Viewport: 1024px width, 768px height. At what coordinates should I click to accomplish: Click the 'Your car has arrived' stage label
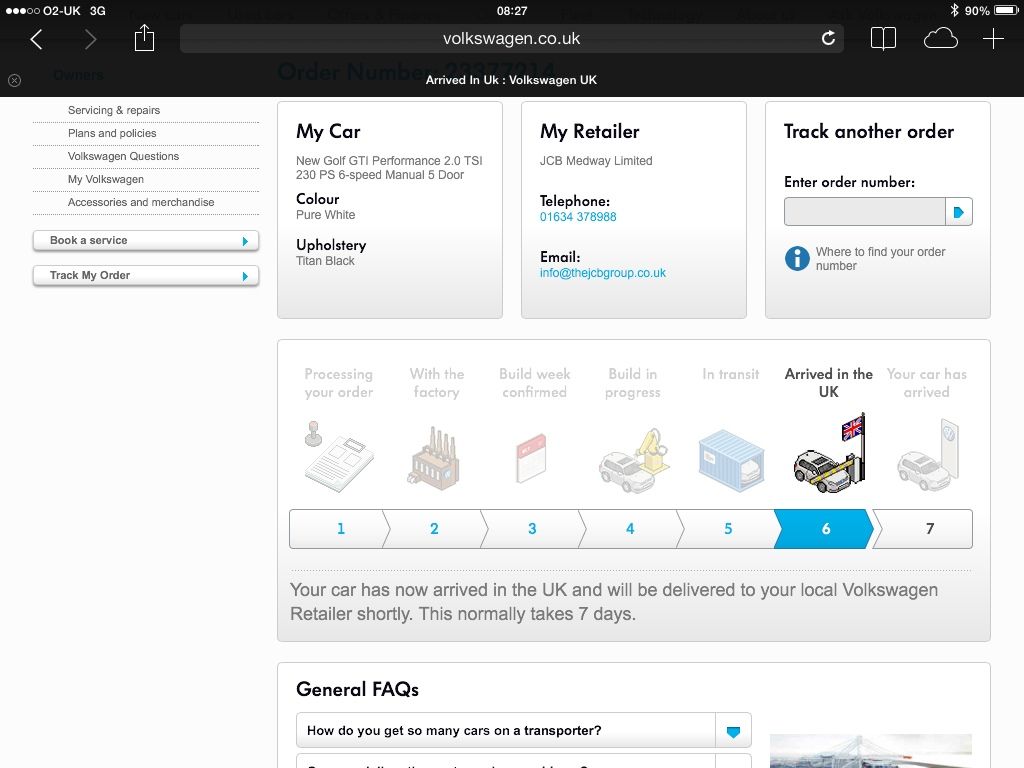[x=927, y=383]
